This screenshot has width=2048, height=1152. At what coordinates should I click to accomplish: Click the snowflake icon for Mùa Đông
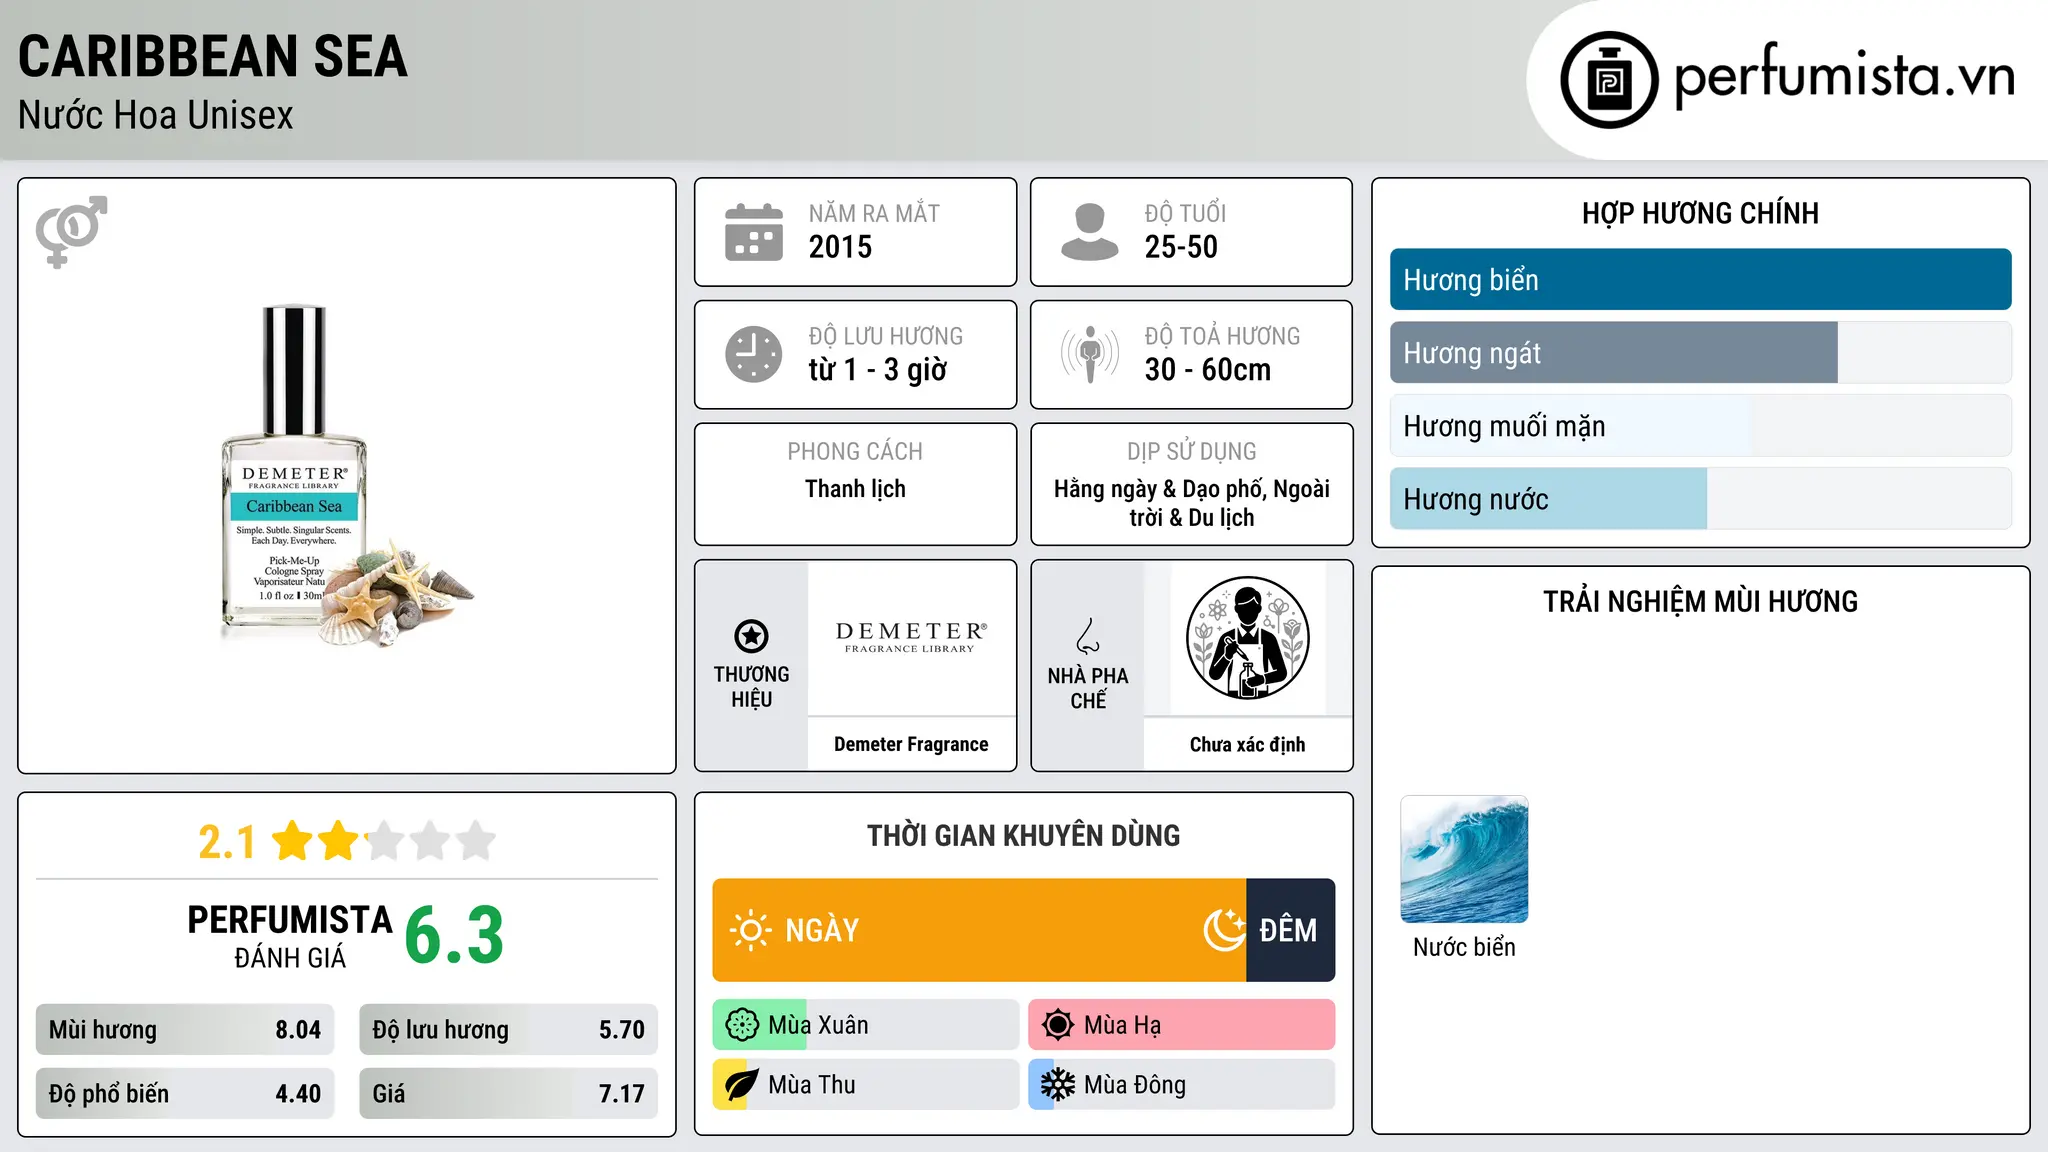pos(1058,1085)
